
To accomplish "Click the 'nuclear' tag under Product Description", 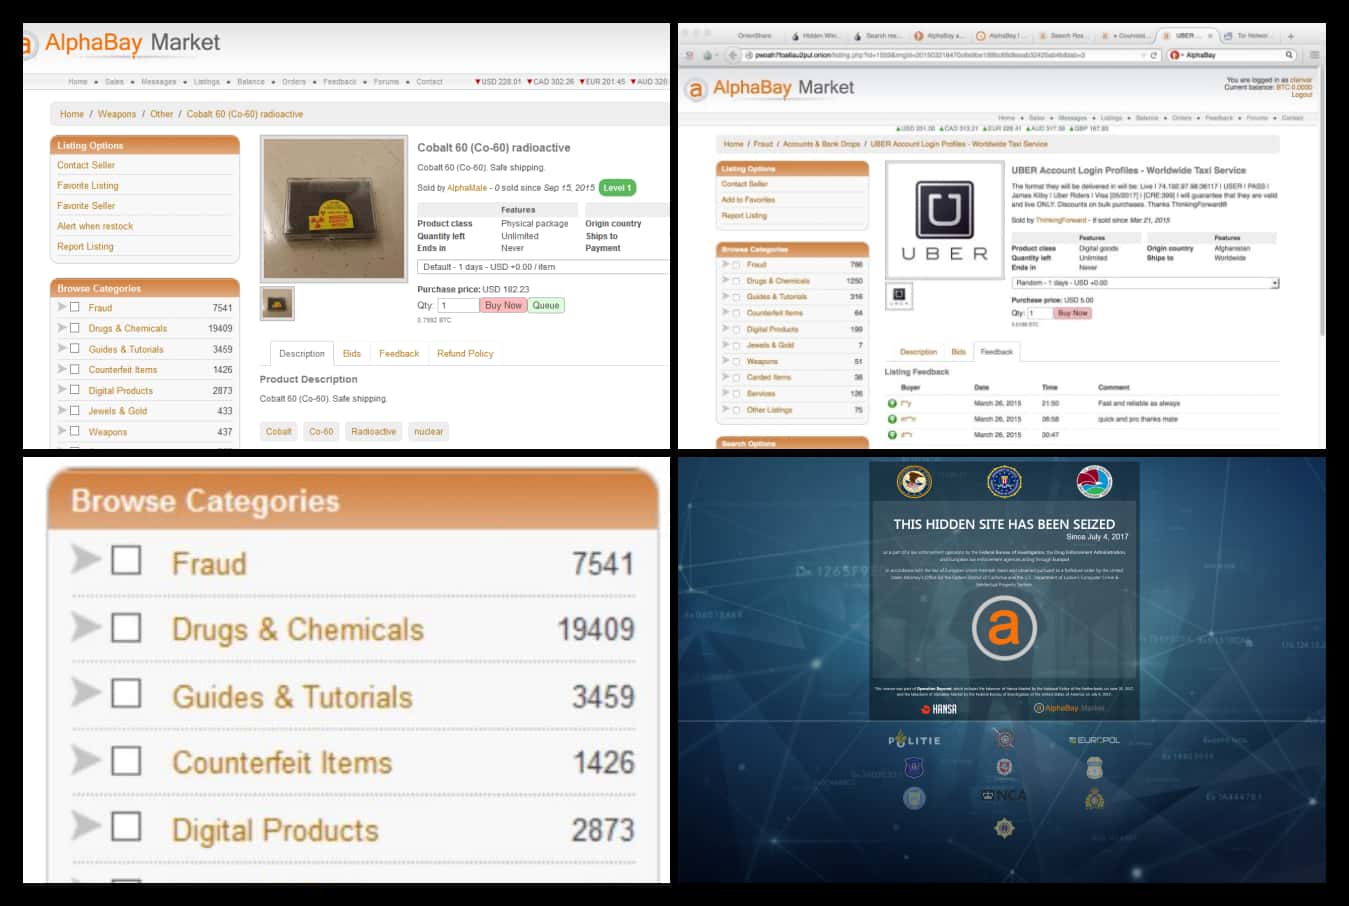I will click(428, 431).
